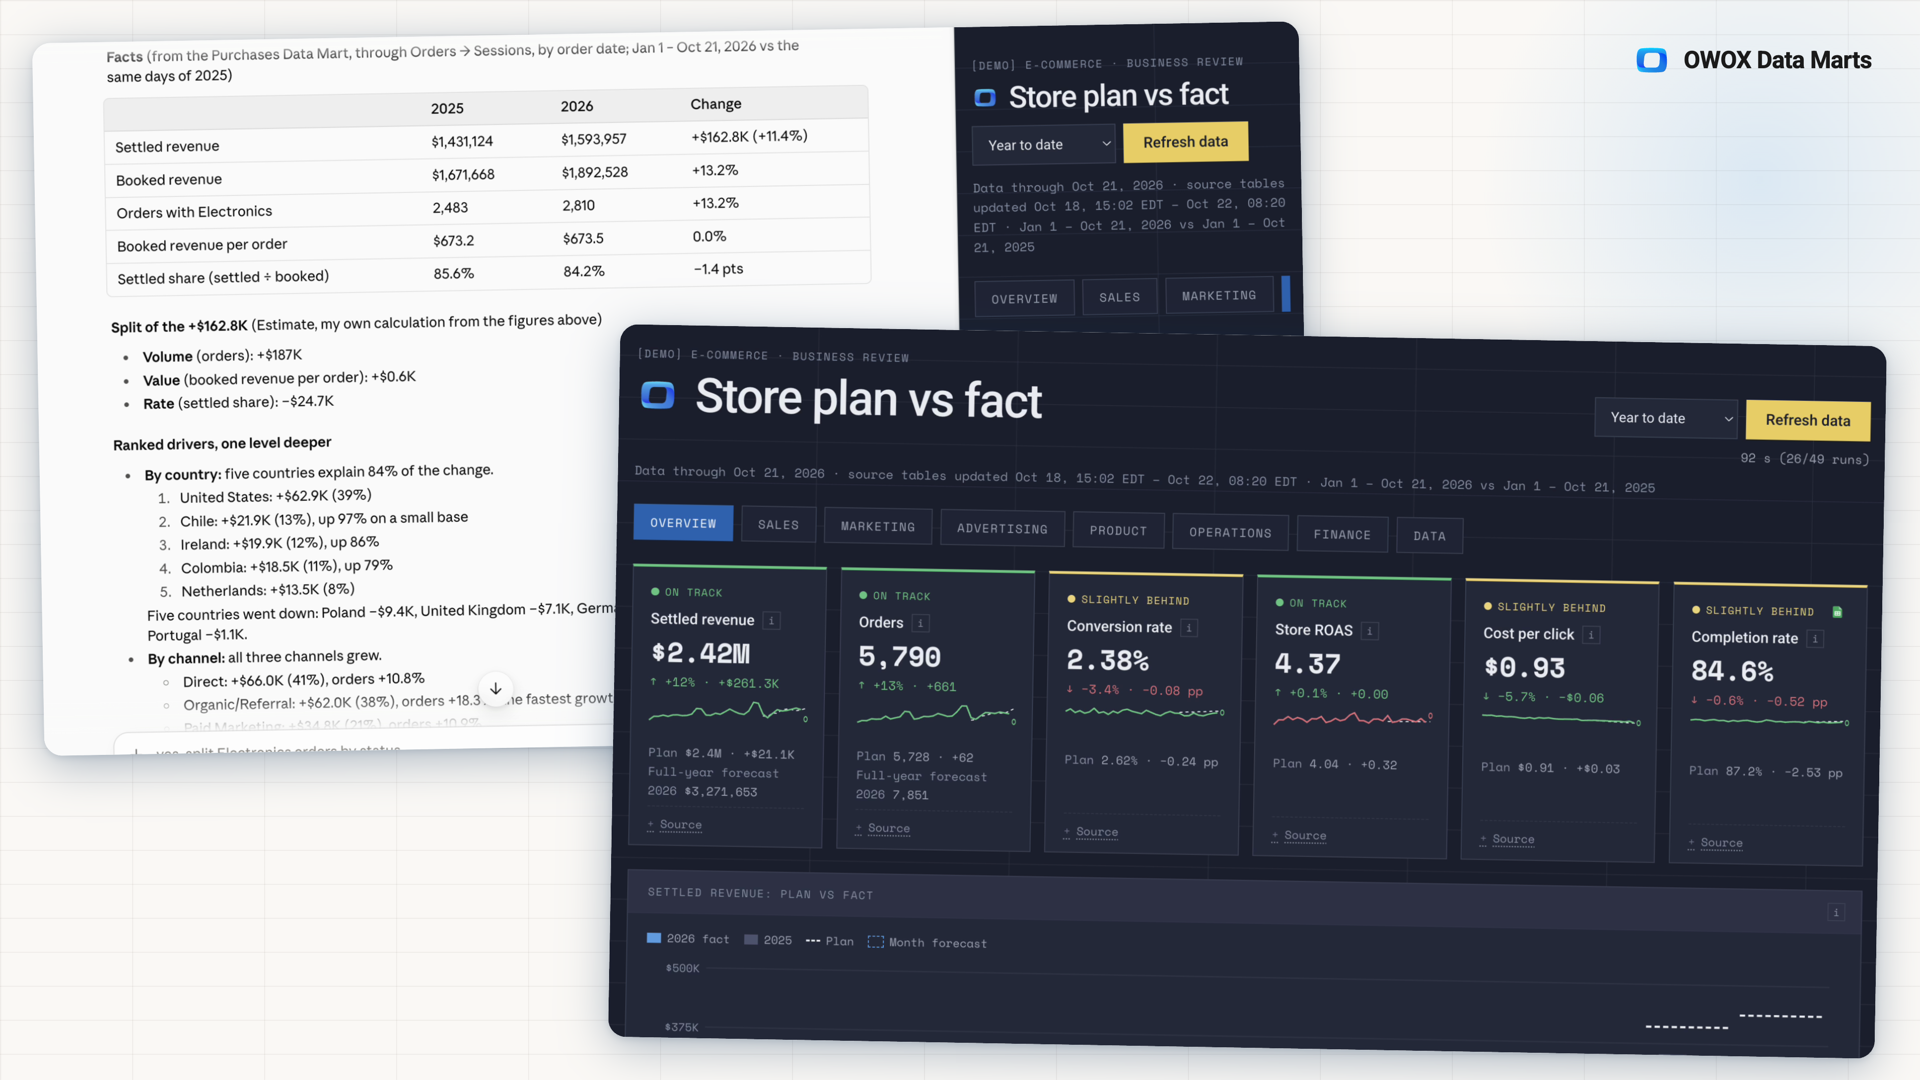Go to the OPERATIONS tab
The height and width of the screenshot is (1080, 1920).
click(1230, 533)
